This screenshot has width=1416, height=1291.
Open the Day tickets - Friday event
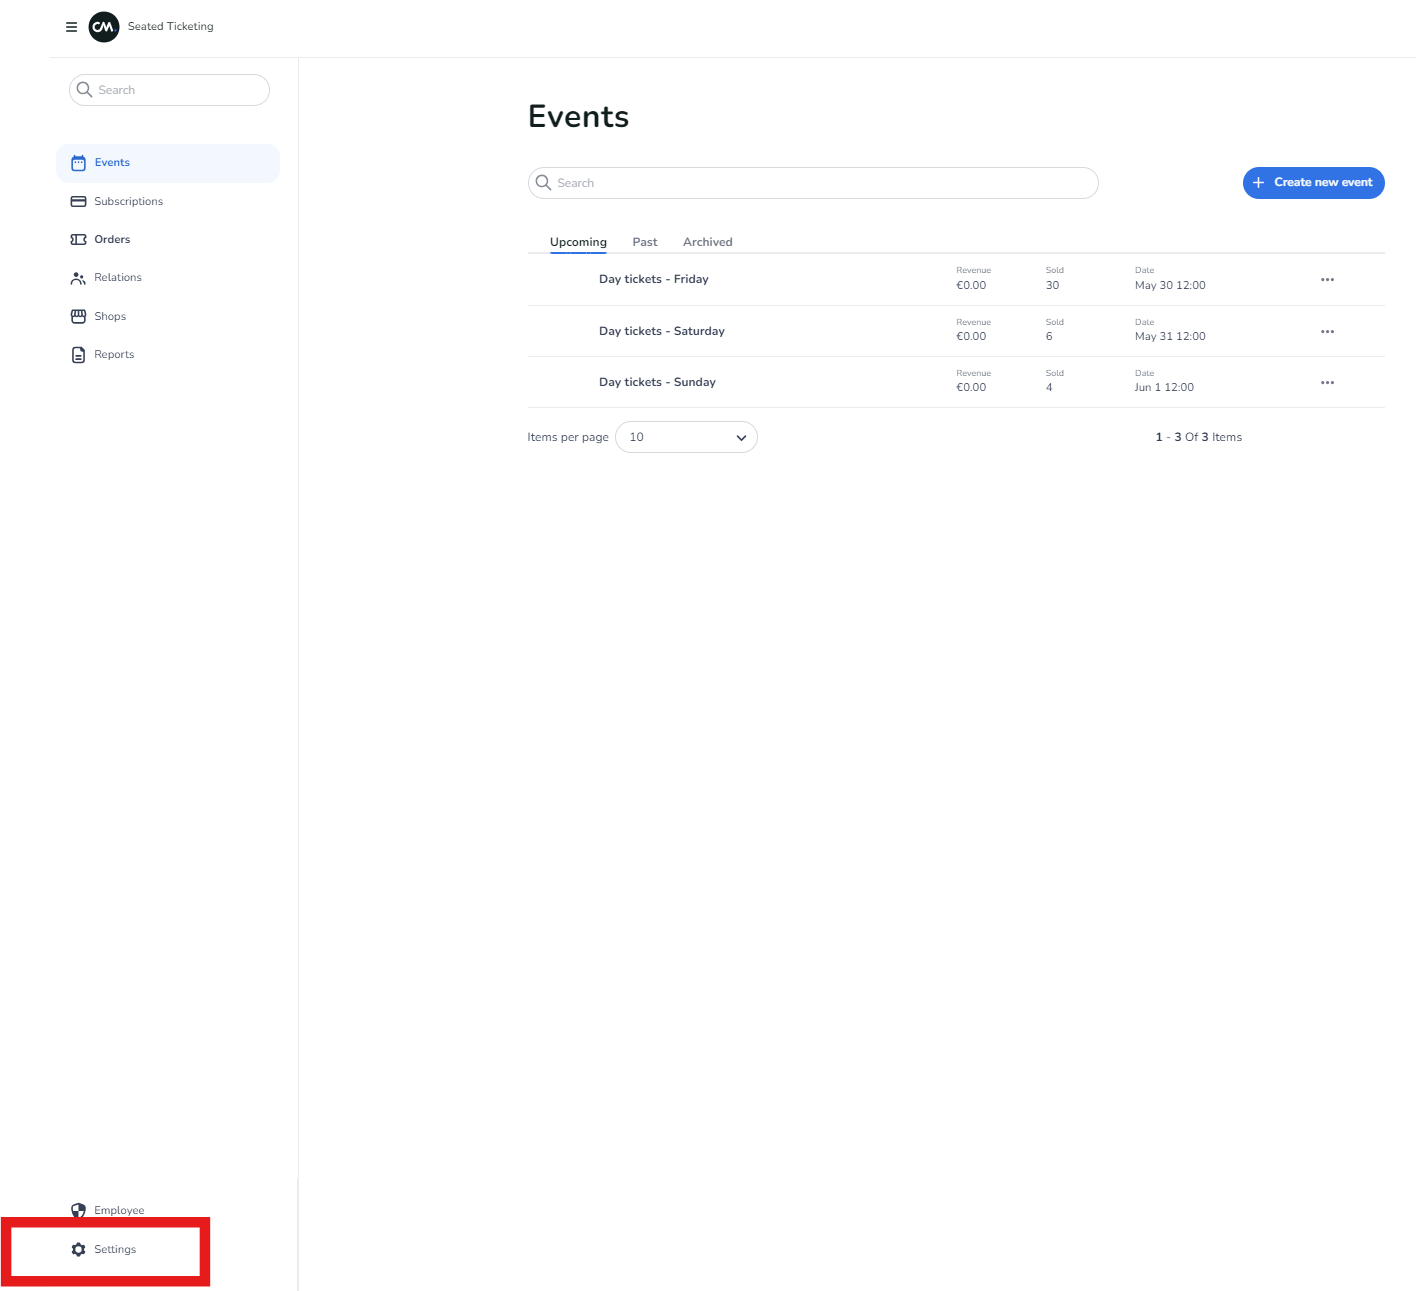coord(653,279)
